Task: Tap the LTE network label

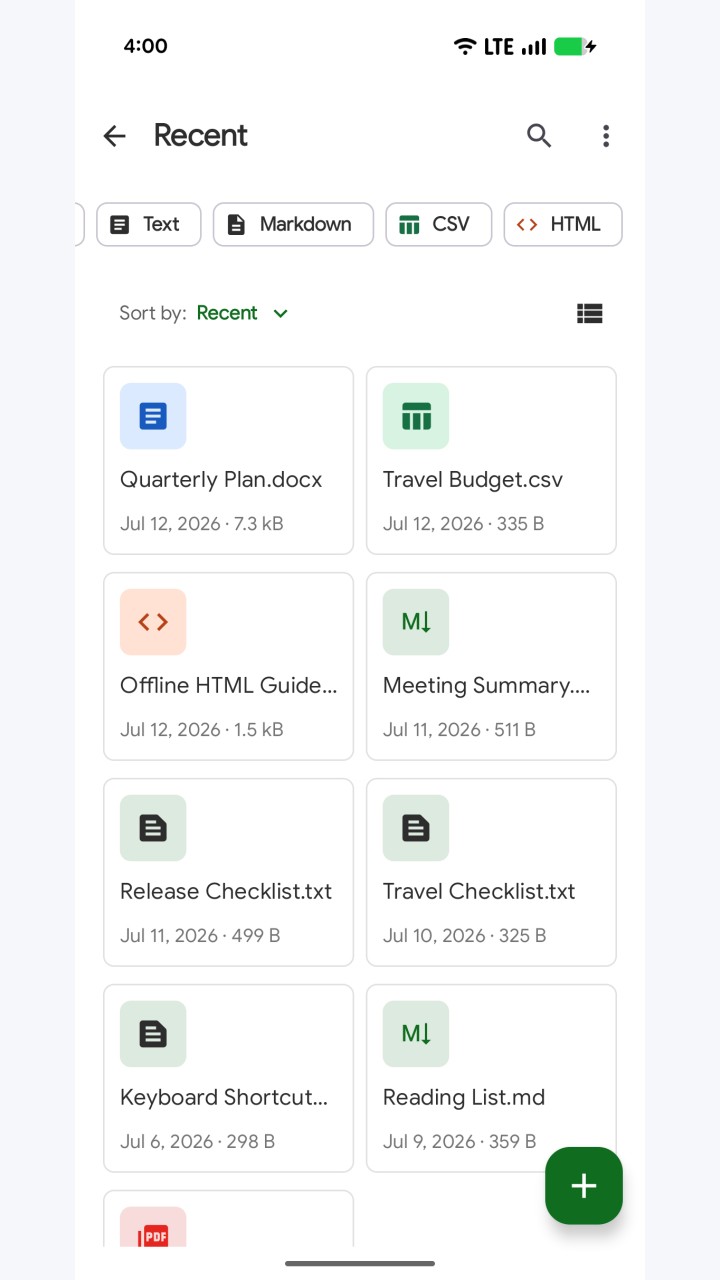Action: pos(499,47)
